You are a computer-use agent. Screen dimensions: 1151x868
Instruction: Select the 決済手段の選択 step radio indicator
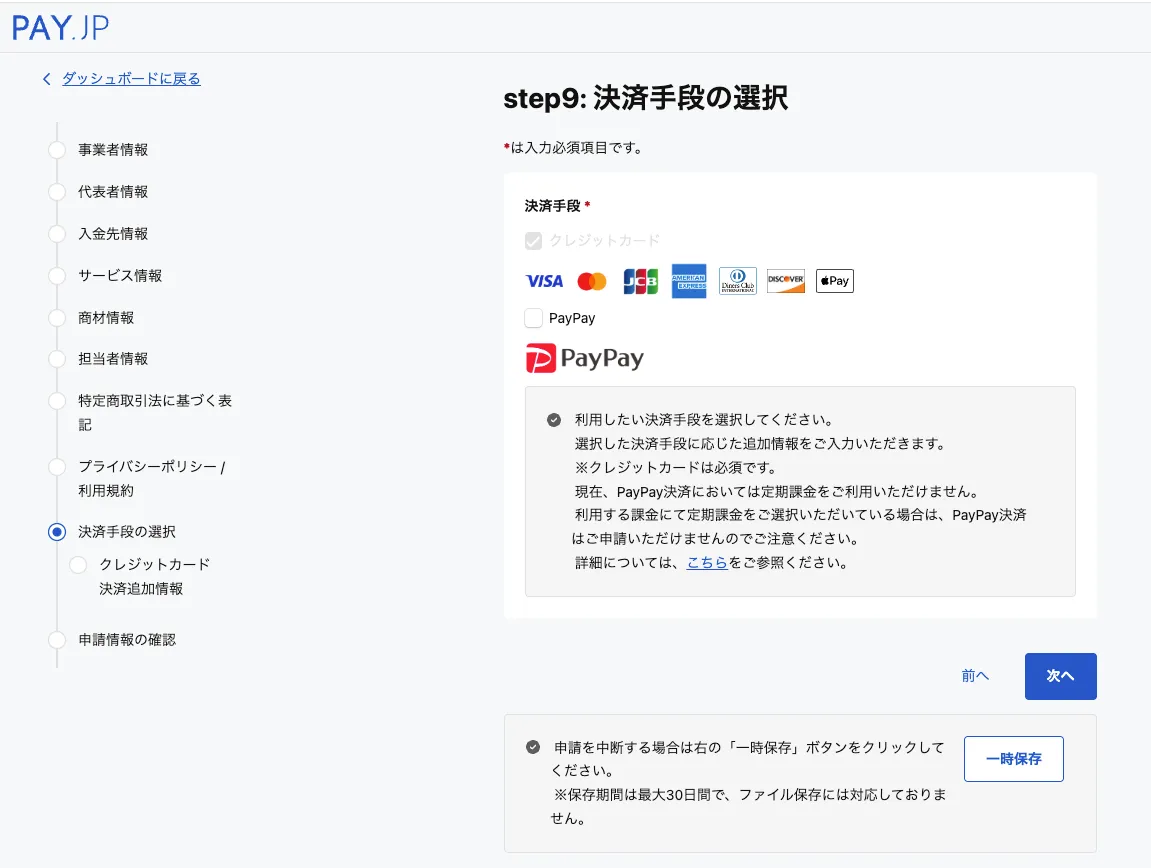(57, 532)
